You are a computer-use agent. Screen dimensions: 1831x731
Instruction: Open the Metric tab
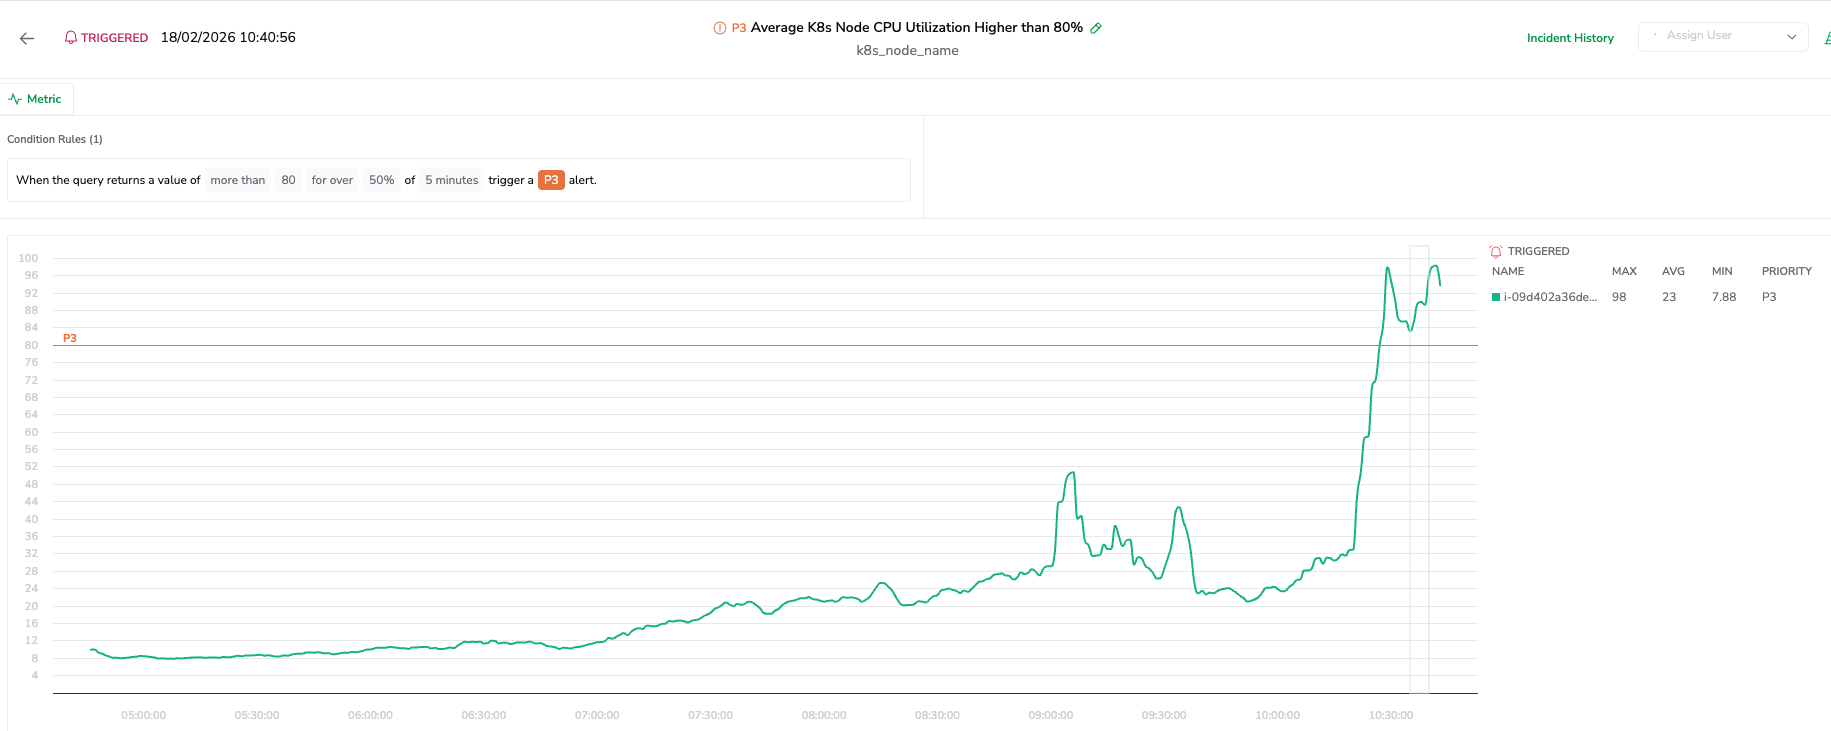(37, 99)
